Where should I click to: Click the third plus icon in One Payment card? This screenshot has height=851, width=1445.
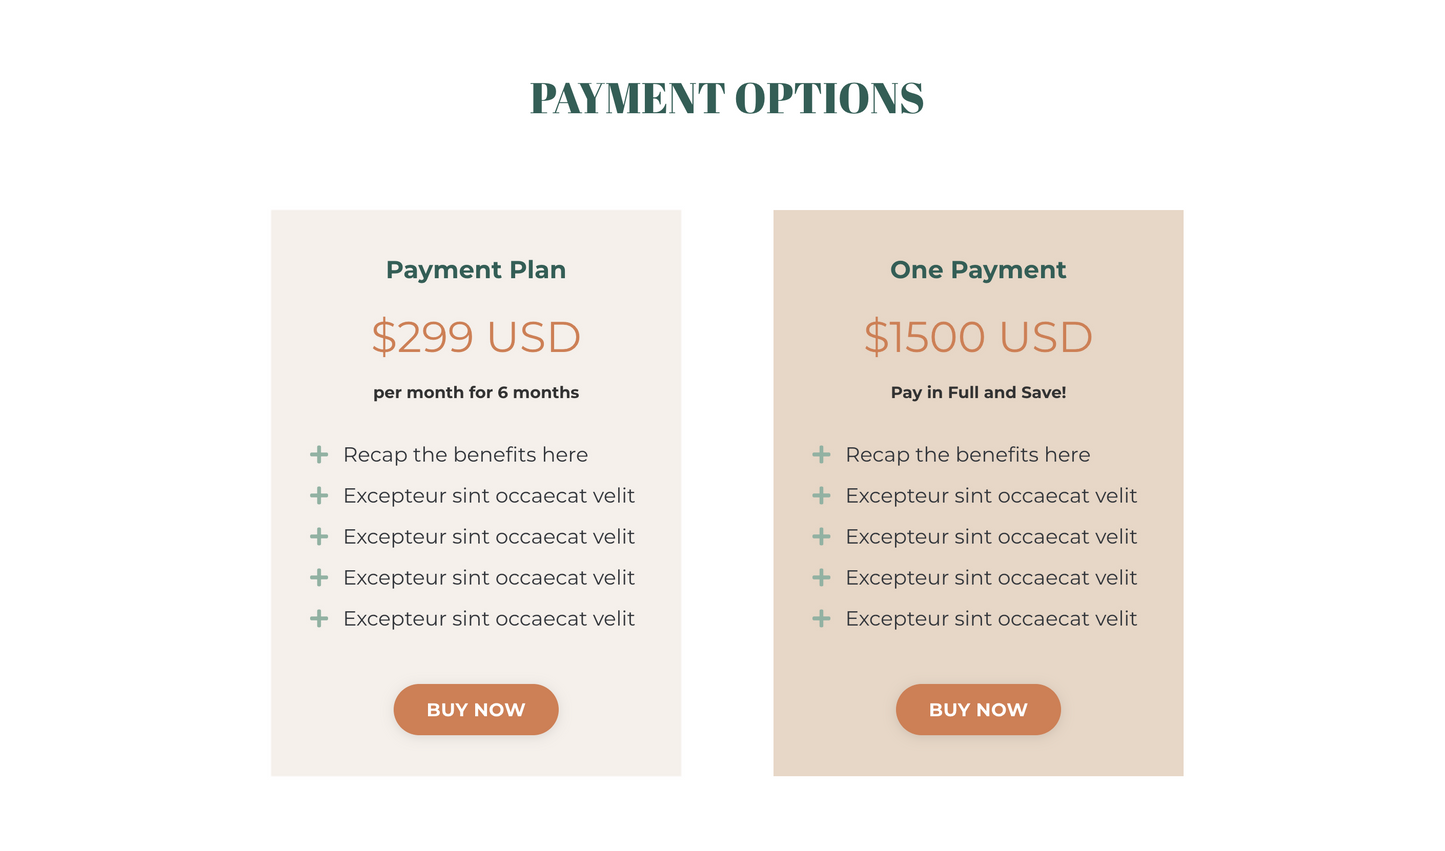[x=821, y=537]
